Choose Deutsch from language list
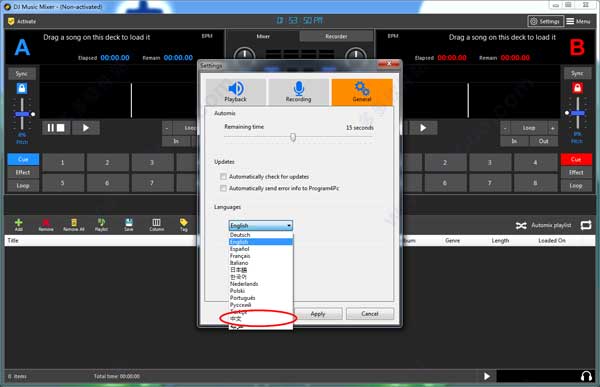 click(x=261, y=235)
